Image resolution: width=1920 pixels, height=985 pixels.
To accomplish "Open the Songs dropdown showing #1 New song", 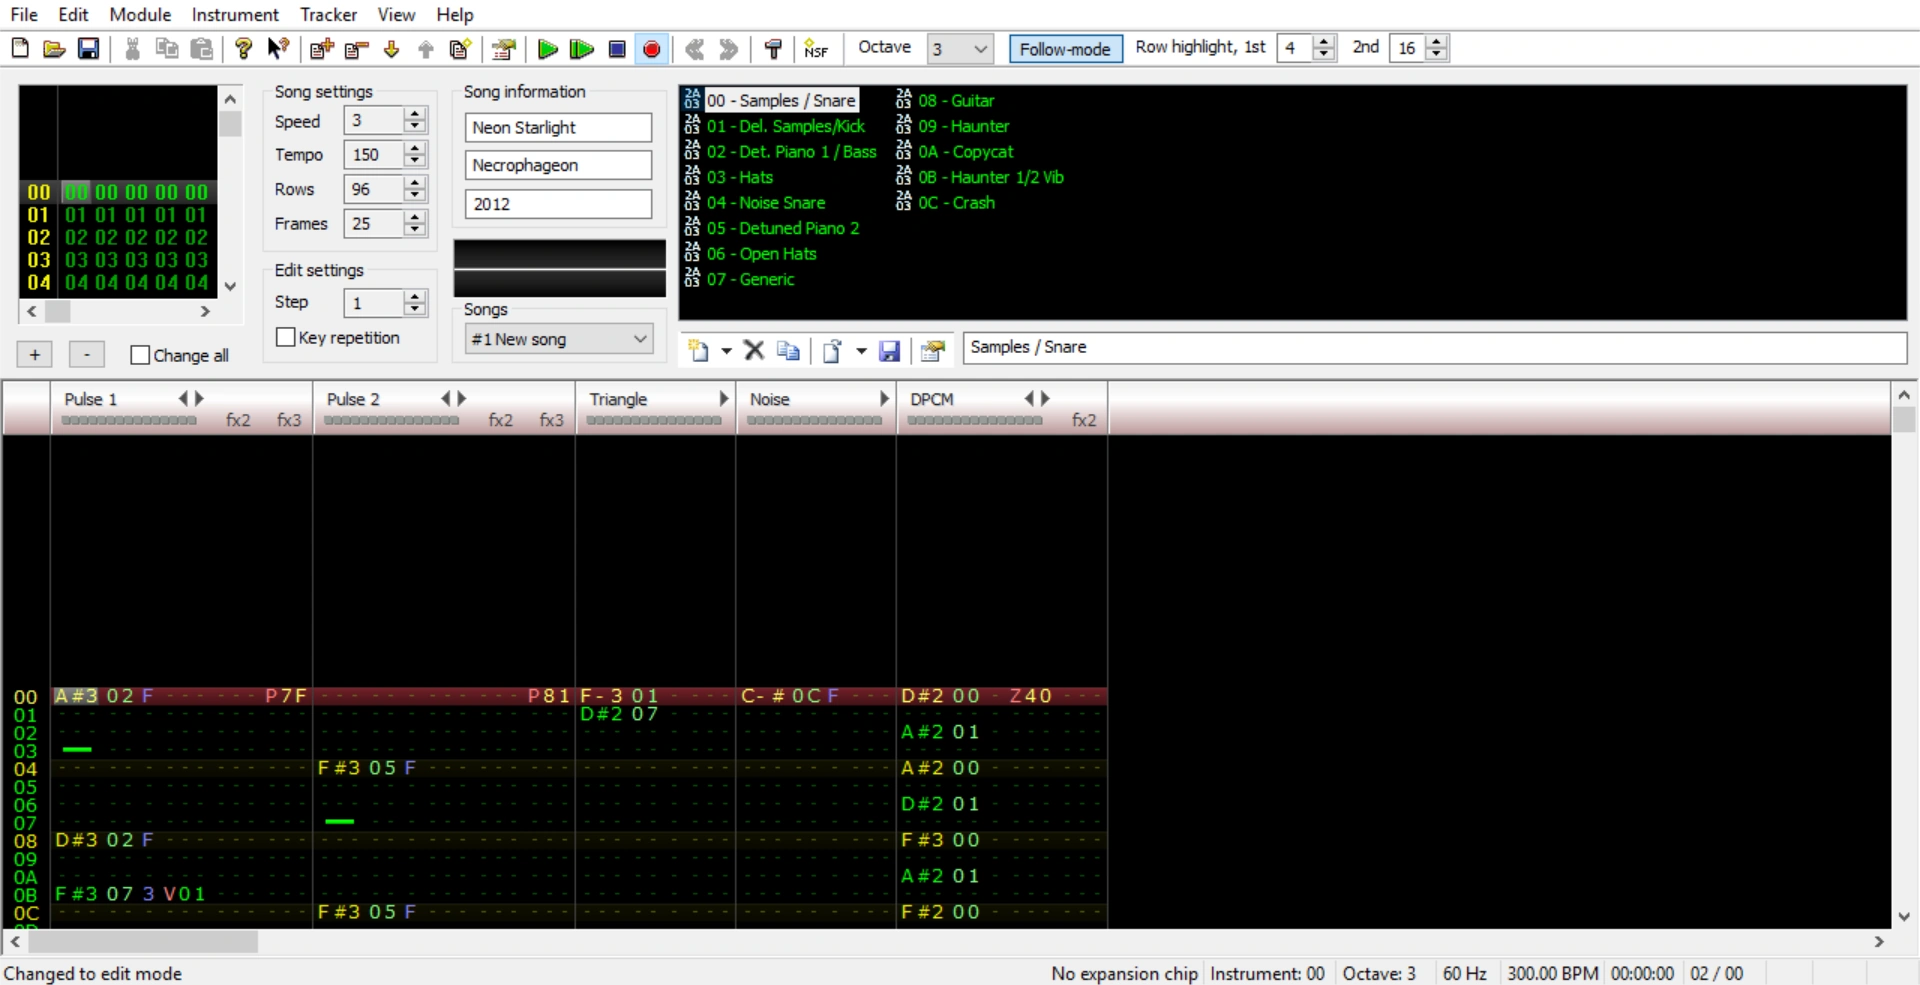I will [x=640, y=339].
